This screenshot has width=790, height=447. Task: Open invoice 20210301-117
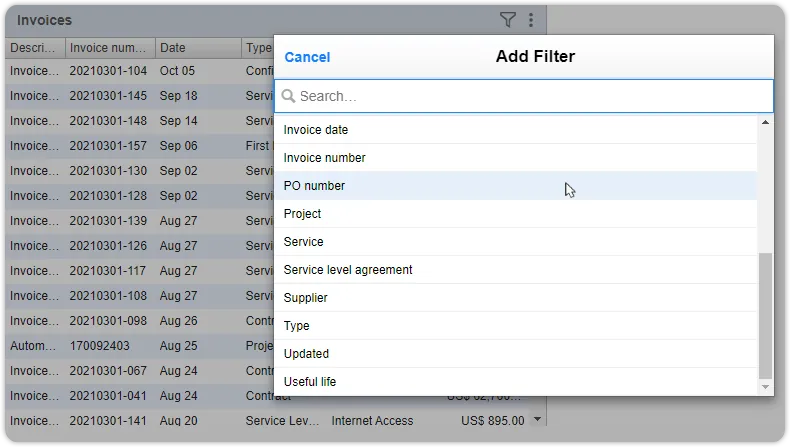tap(108, 271)
